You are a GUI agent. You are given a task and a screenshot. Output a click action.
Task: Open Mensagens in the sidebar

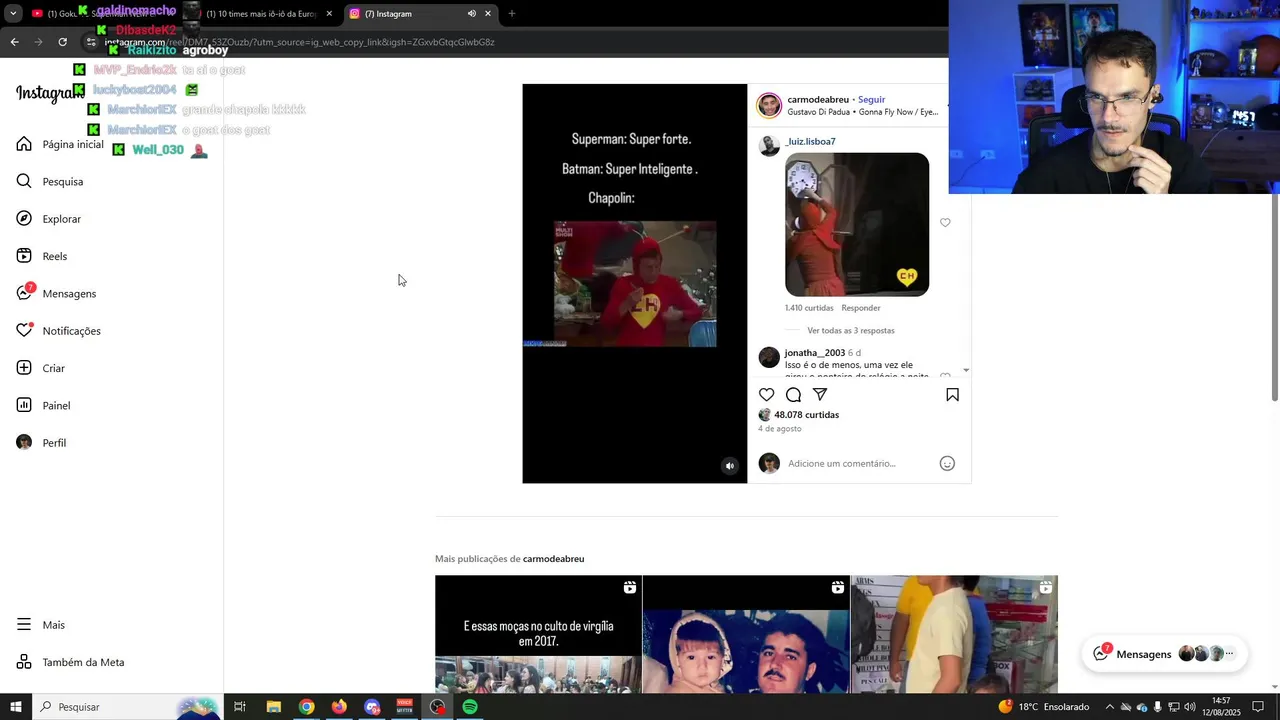pos(57,293)
